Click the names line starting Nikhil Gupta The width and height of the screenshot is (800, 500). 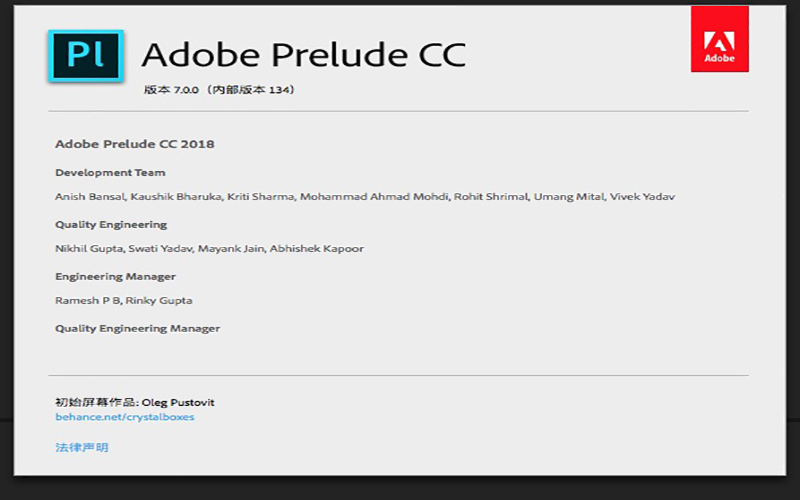209,248
